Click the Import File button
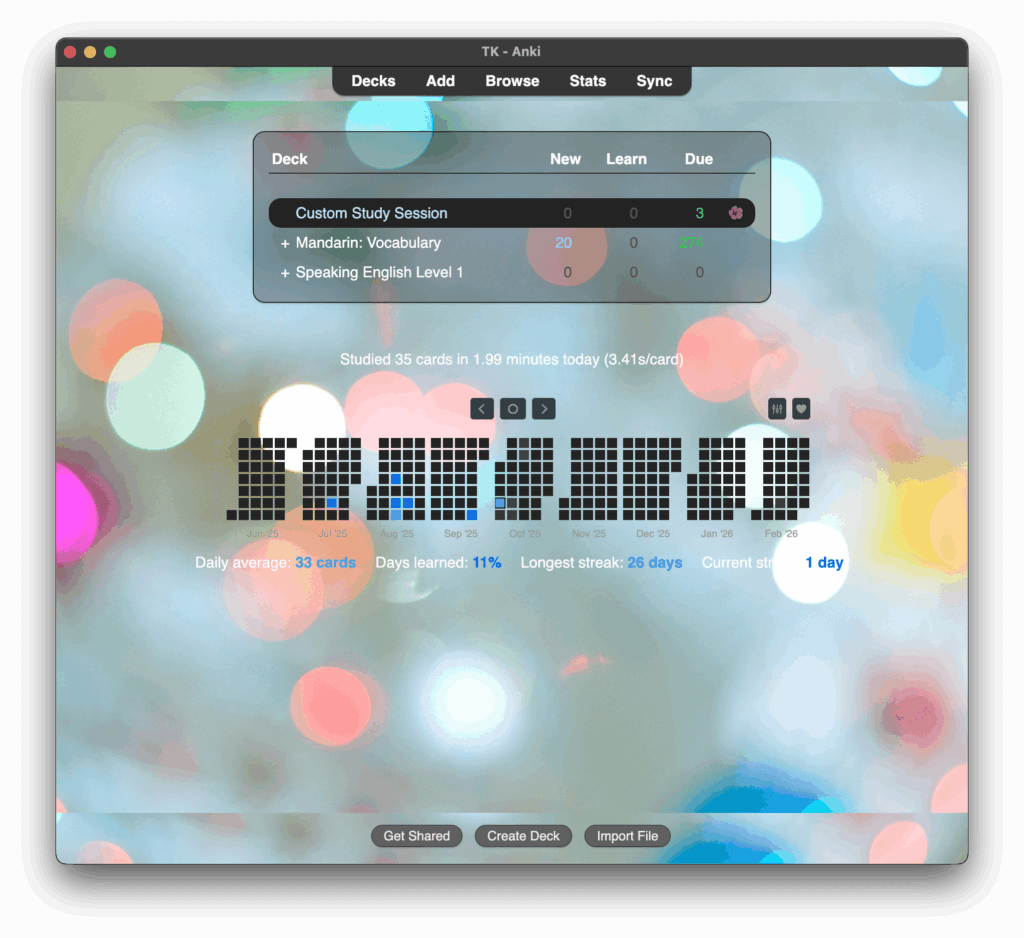Image resolution: width=1024 pixels, height=938 pixels. (x=627, y=836)
